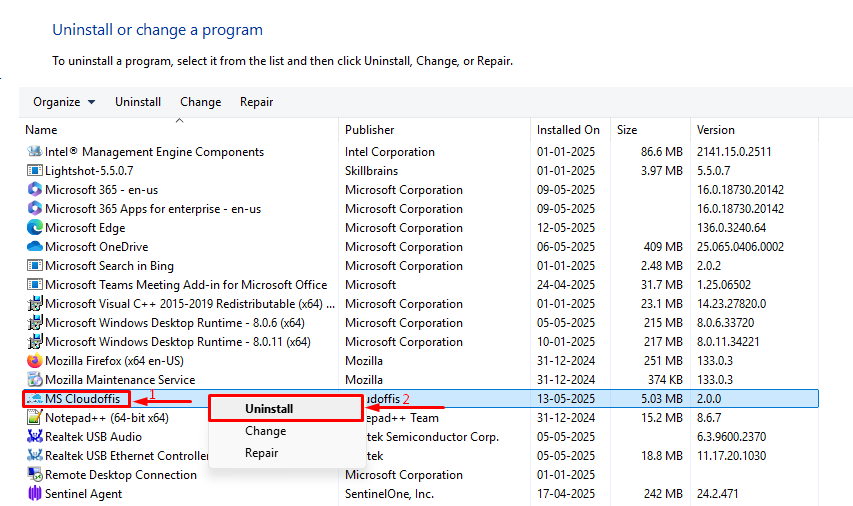Click version 24.2.471 cell
The width and height of the screenshot is (853, 506).
point(718,494)
